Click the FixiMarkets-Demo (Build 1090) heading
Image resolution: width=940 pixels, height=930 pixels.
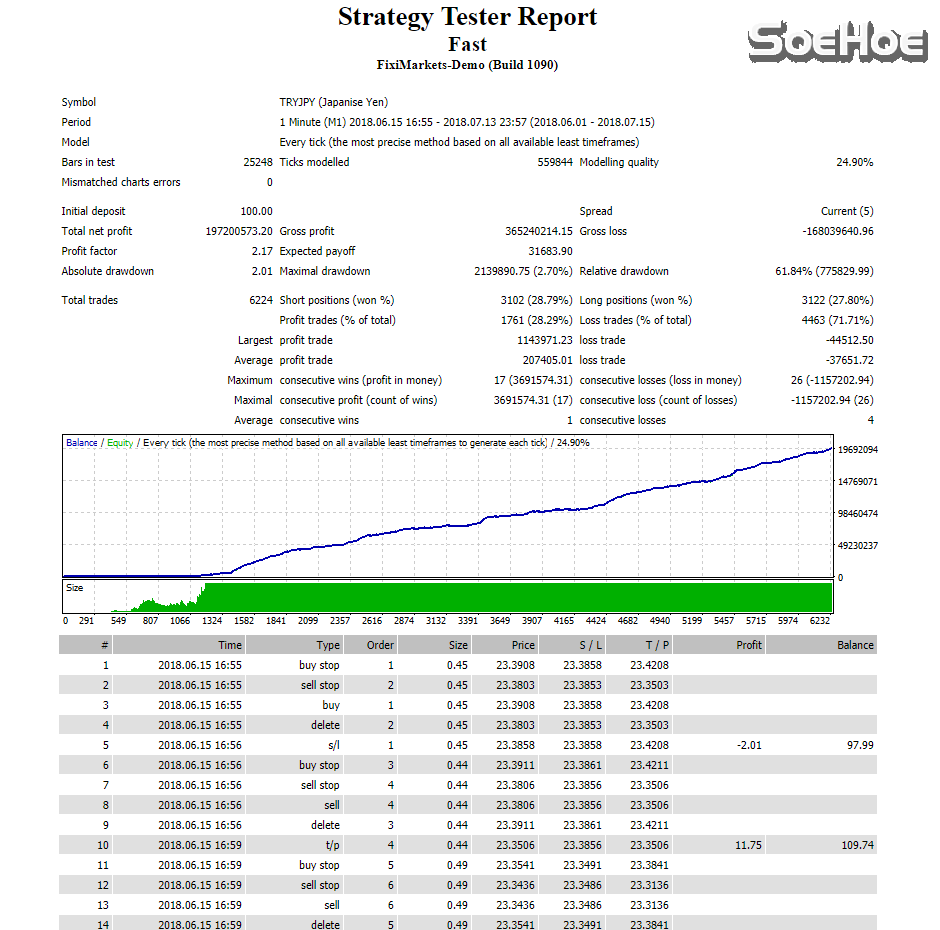467,65
